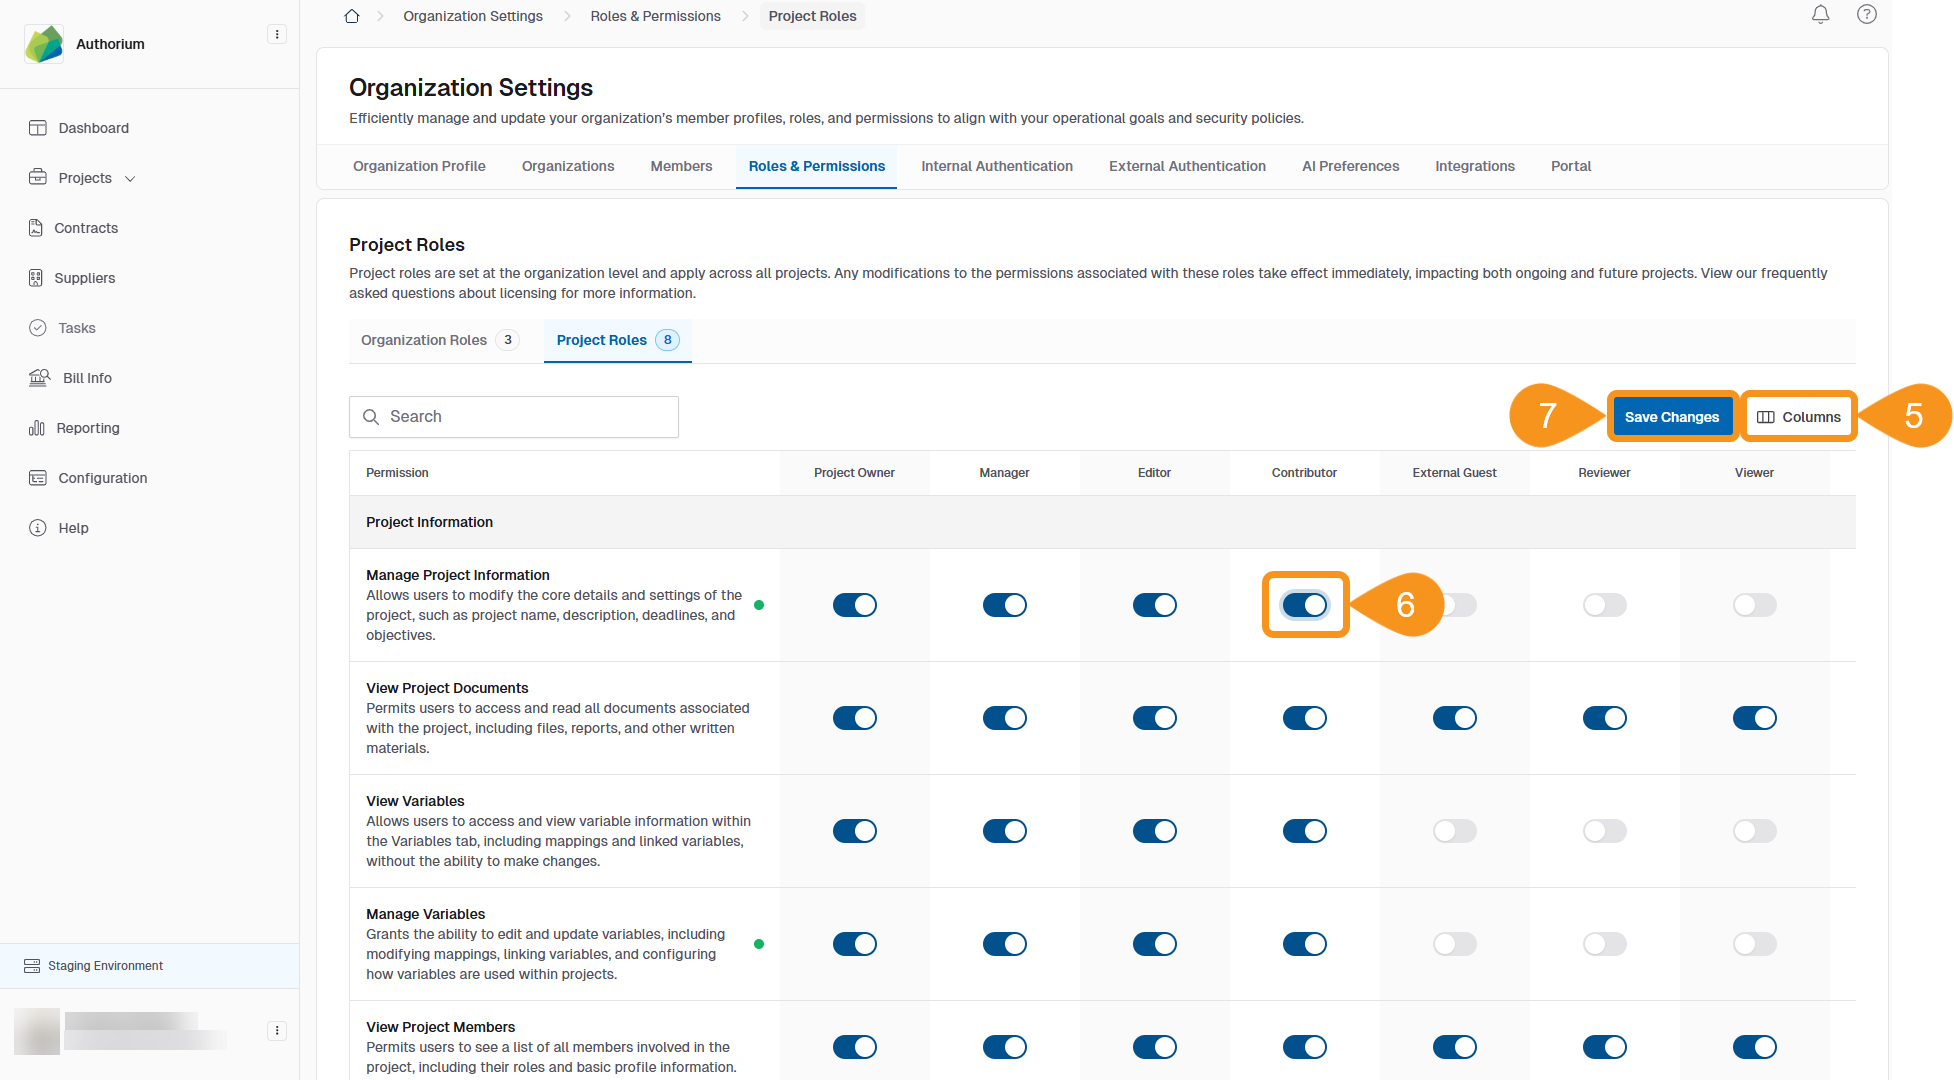Open notifications bell icon
Screen dimensions: 1954x1080
(1820, 15)
